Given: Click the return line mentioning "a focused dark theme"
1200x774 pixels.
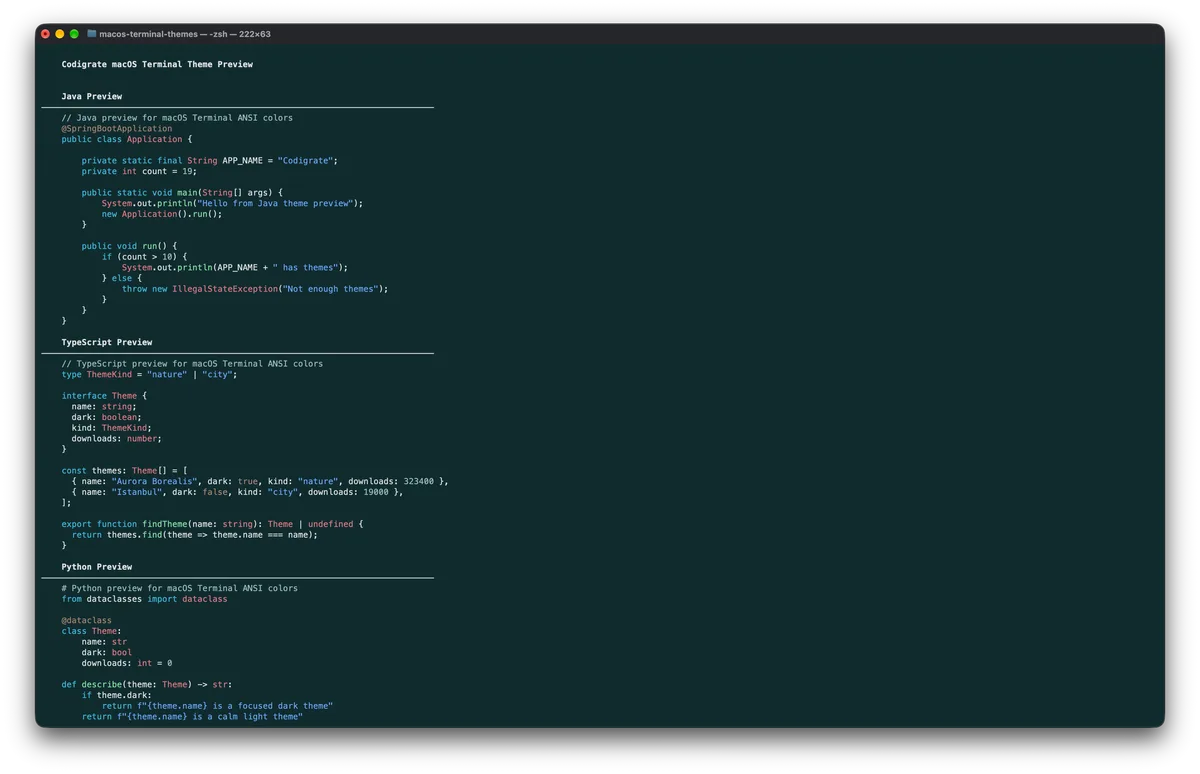Looking at the screenshot, I should [x=217, y=706].
